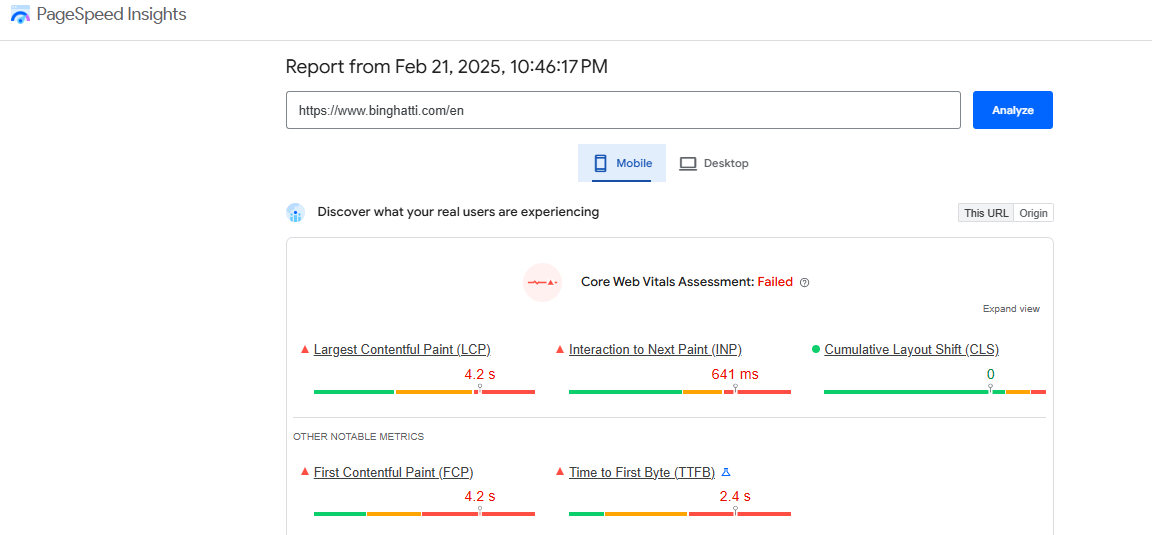This screenshot has width=1152, height=535.
Task: Click the real users chart icon
Action: tap(295, 213)
